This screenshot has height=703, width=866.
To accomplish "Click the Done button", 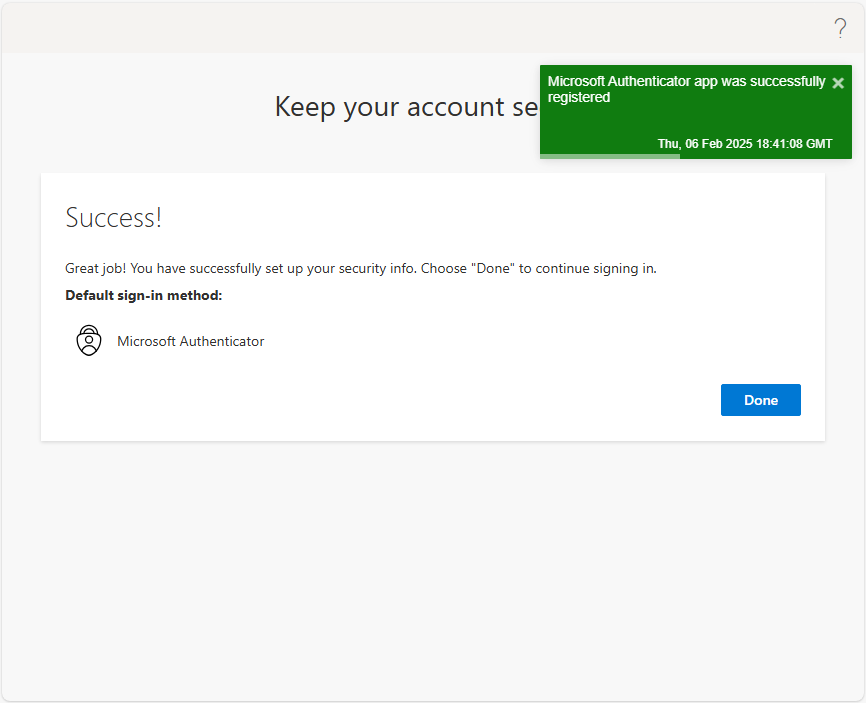I will (x=761, y=400).
